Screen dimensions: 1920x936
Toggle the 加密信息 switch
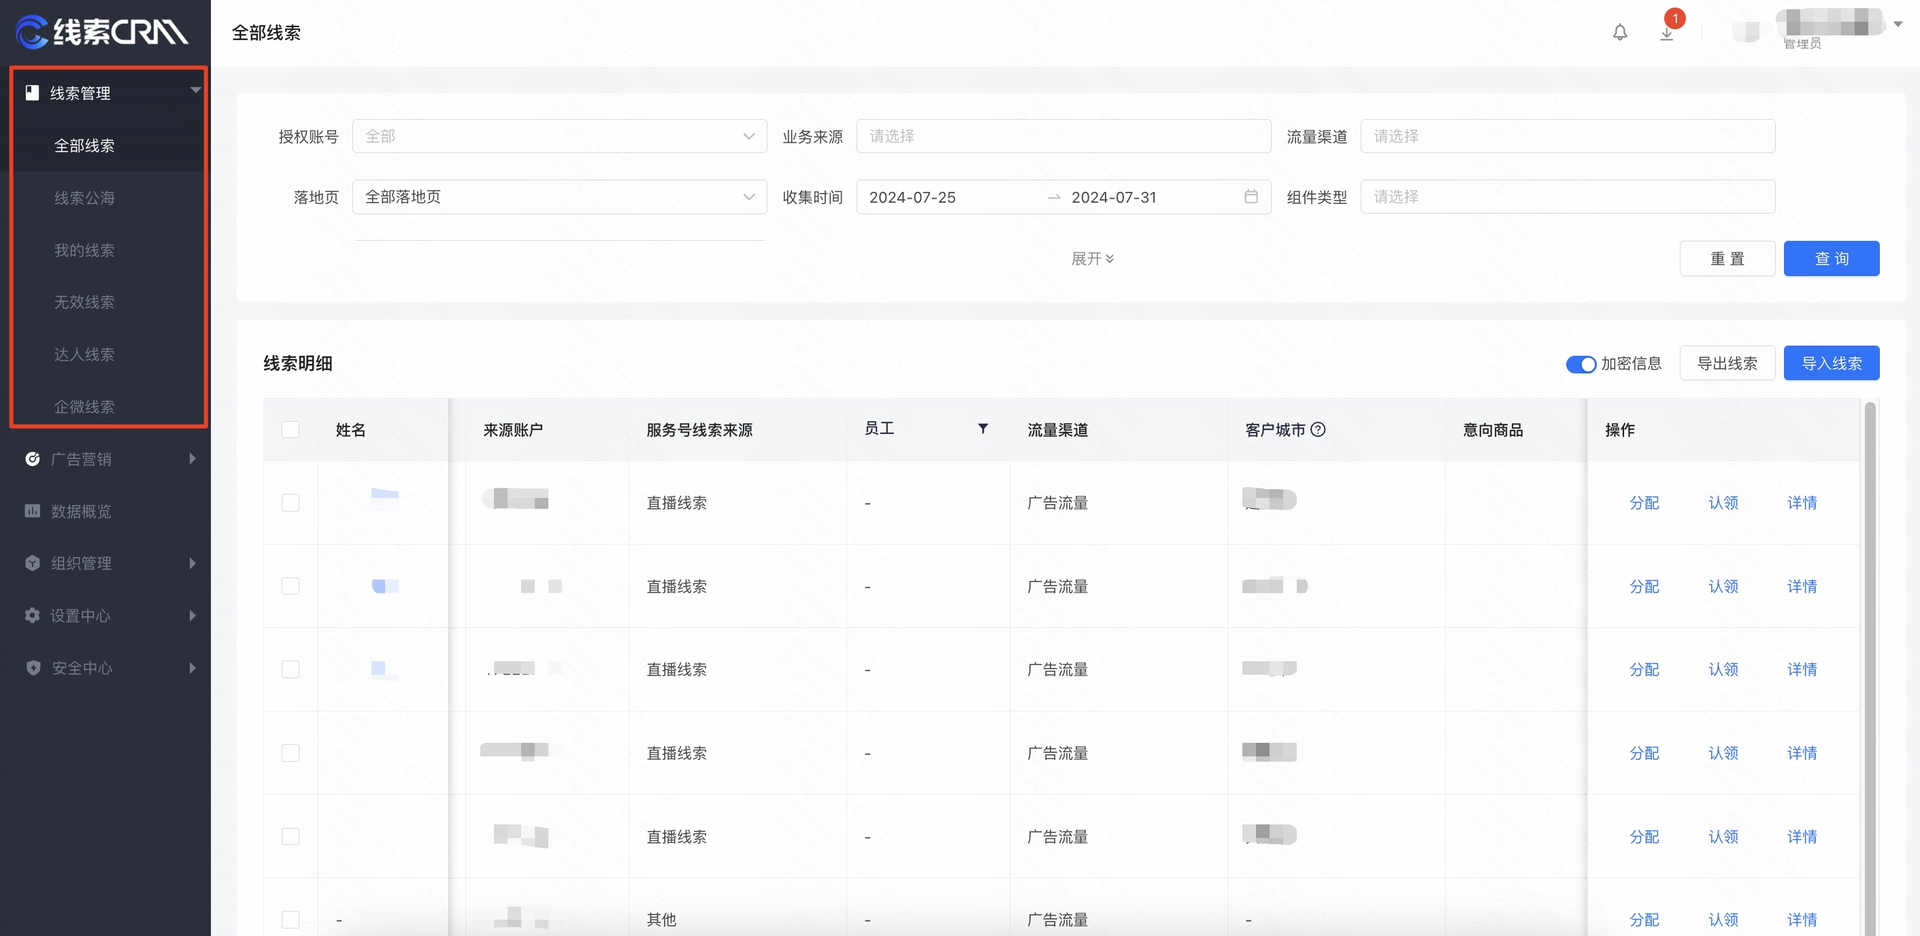coord(1581,364)
